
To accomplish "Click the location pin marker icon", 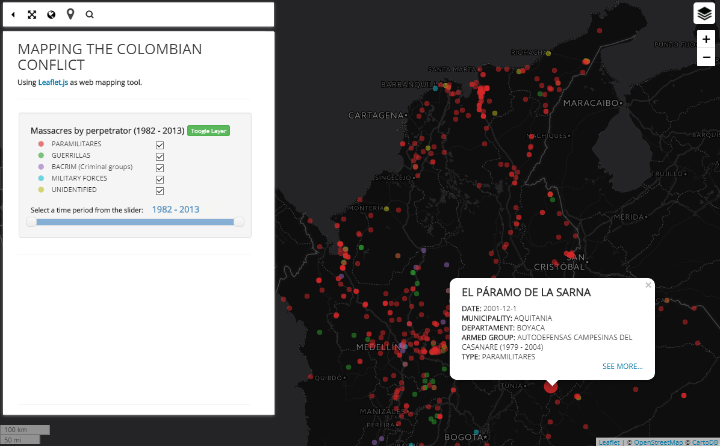I will pyautogui.click(x=70, y=14).
